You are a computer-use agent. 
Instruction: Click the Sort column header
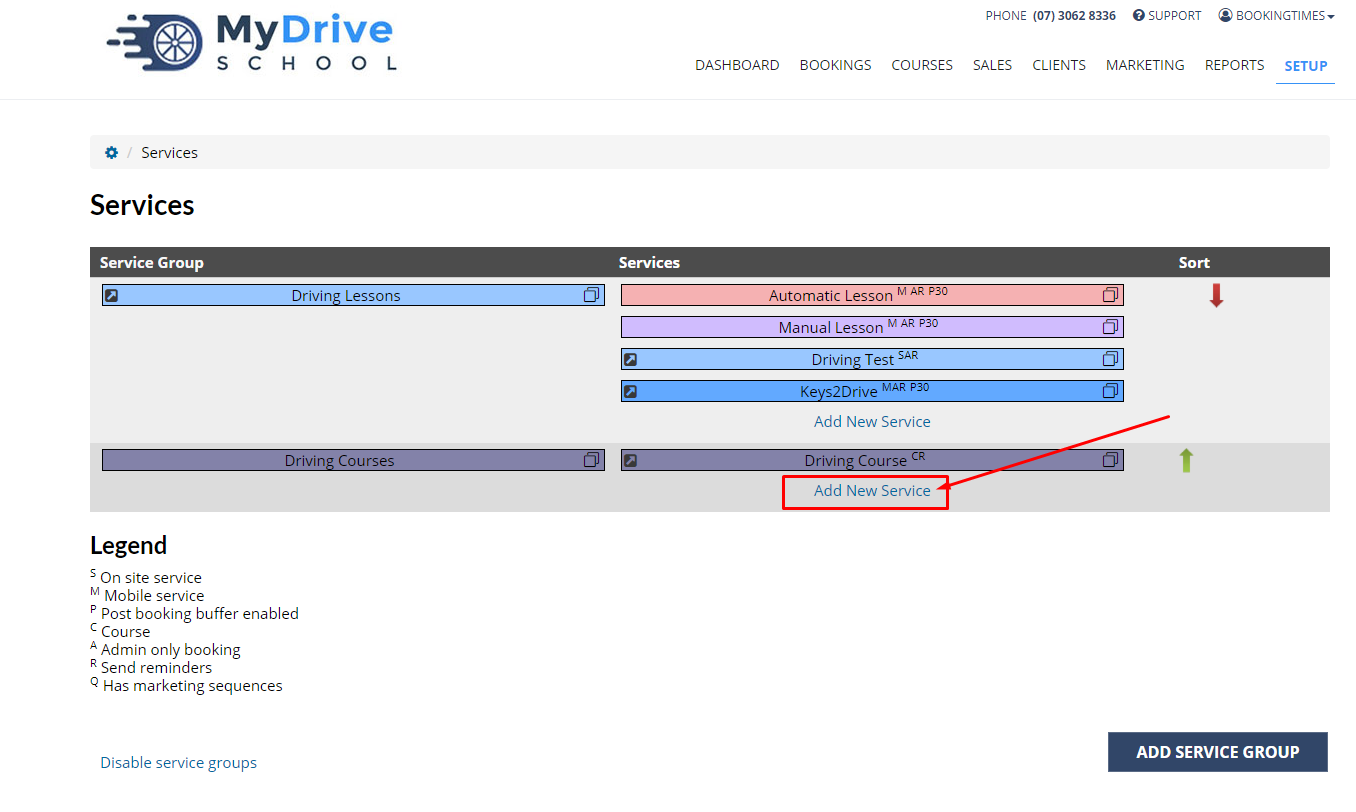[x=1194, y=263]
